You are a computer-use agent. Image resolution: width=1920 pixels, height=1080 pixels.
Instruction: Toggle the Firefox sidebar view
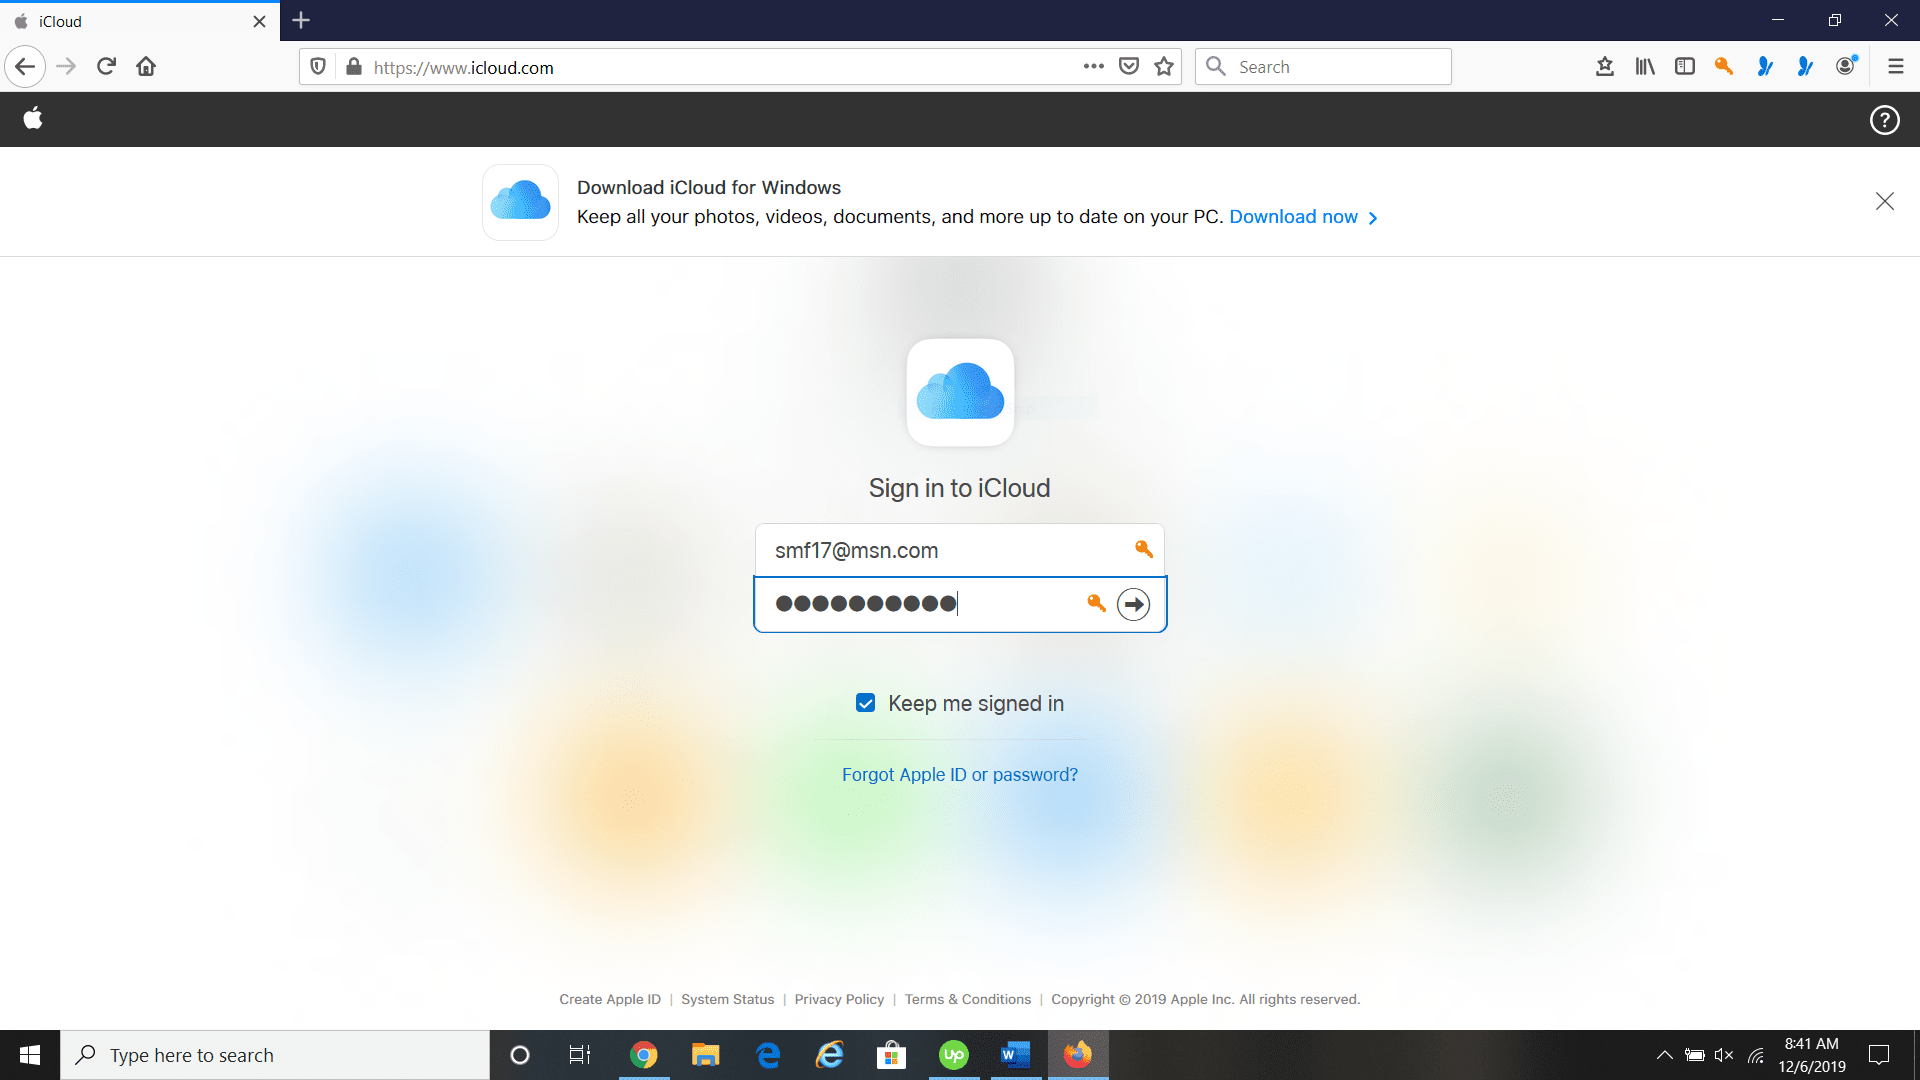tap(1685, 67)
